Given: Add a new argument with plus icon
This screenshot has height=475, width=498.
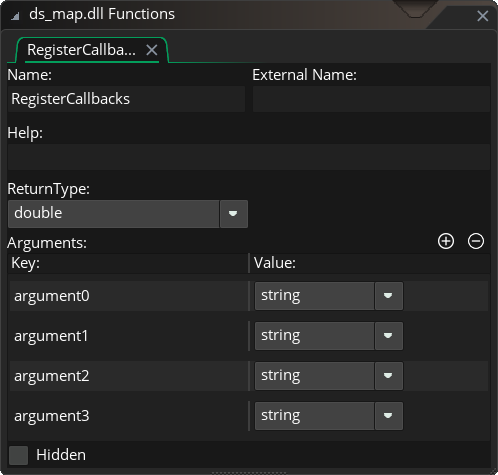Looking at the screenshot, I should click(x=446, y=241).
